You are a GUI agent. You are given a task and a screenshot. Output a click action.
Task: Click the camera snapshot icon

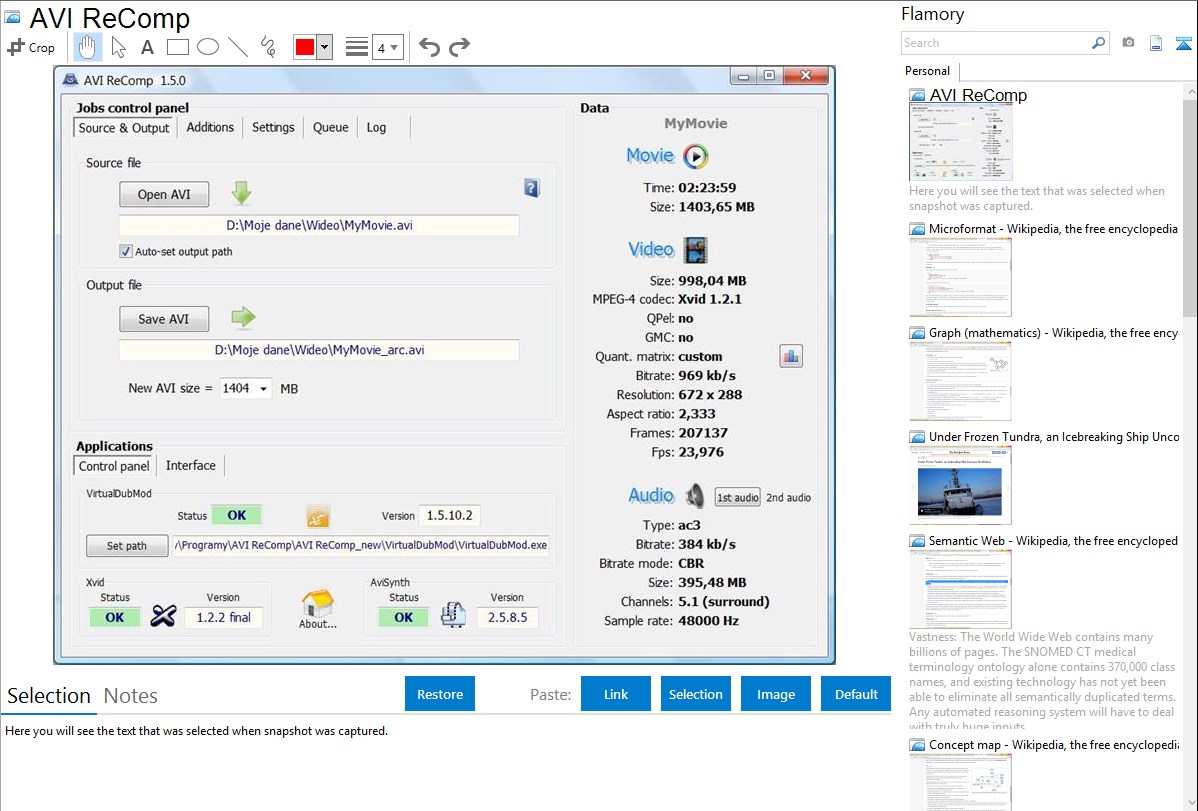pyautogui.click(x=1128, y=43)
